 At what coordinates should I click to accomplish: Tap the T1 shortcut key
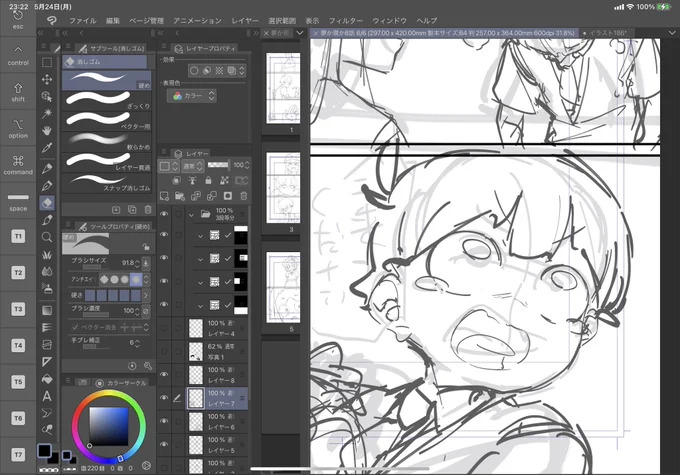(x=18, y=237)
